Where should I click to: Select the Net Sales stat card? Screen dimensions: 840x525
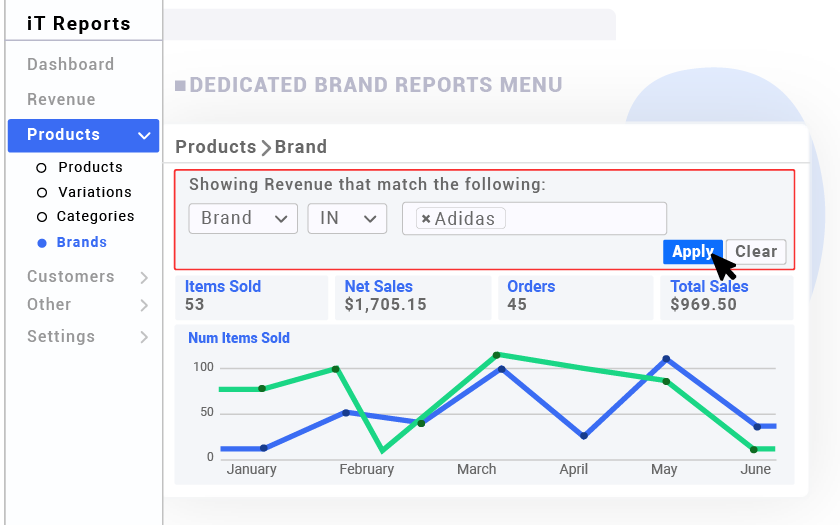tap(411, 297)
